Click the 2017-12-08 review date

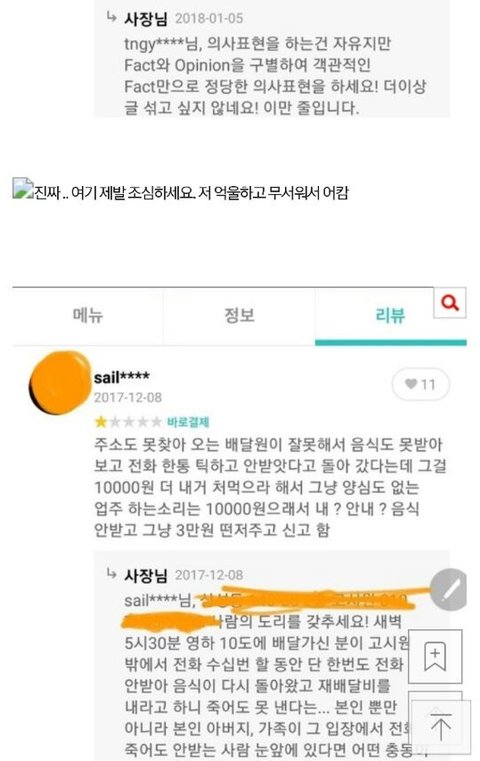tap(128, 397)
